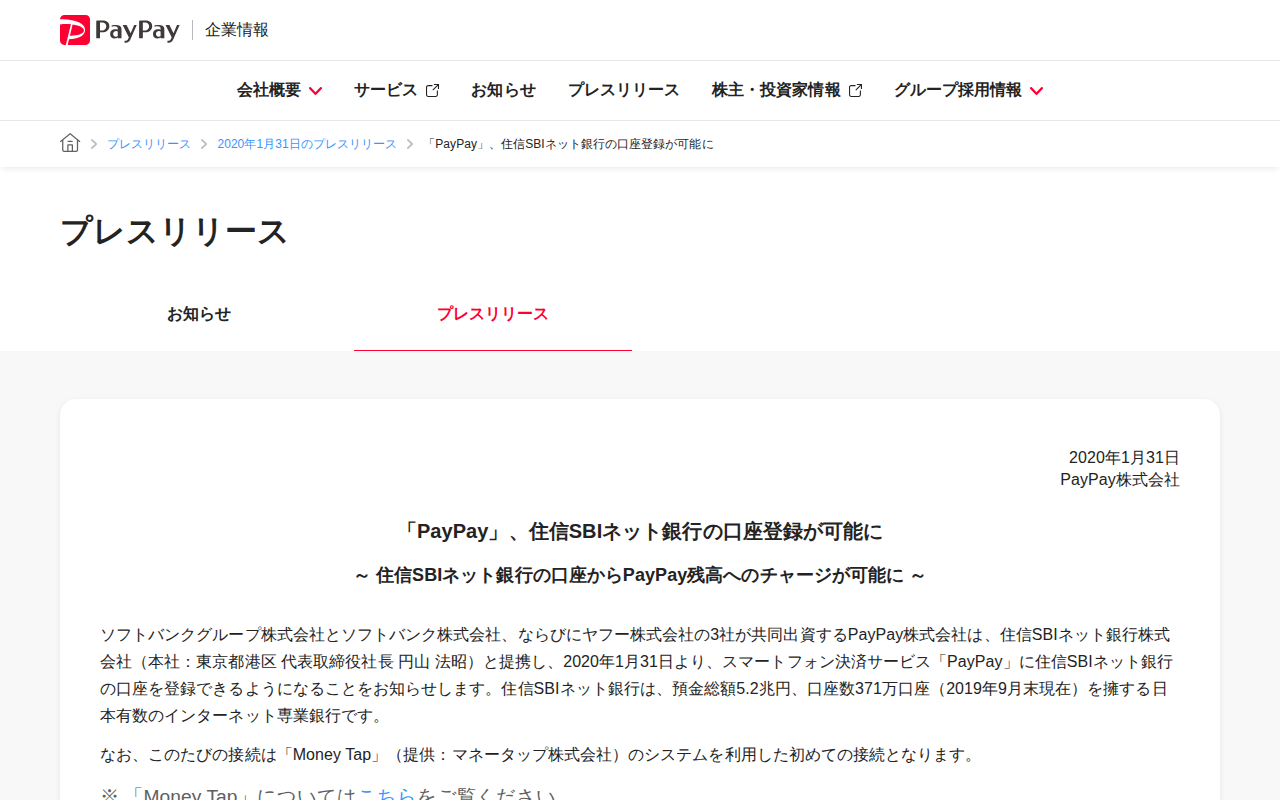Switch to the お知らせ tab
This screenshot has height=800, width=1280.
point(199,314)
